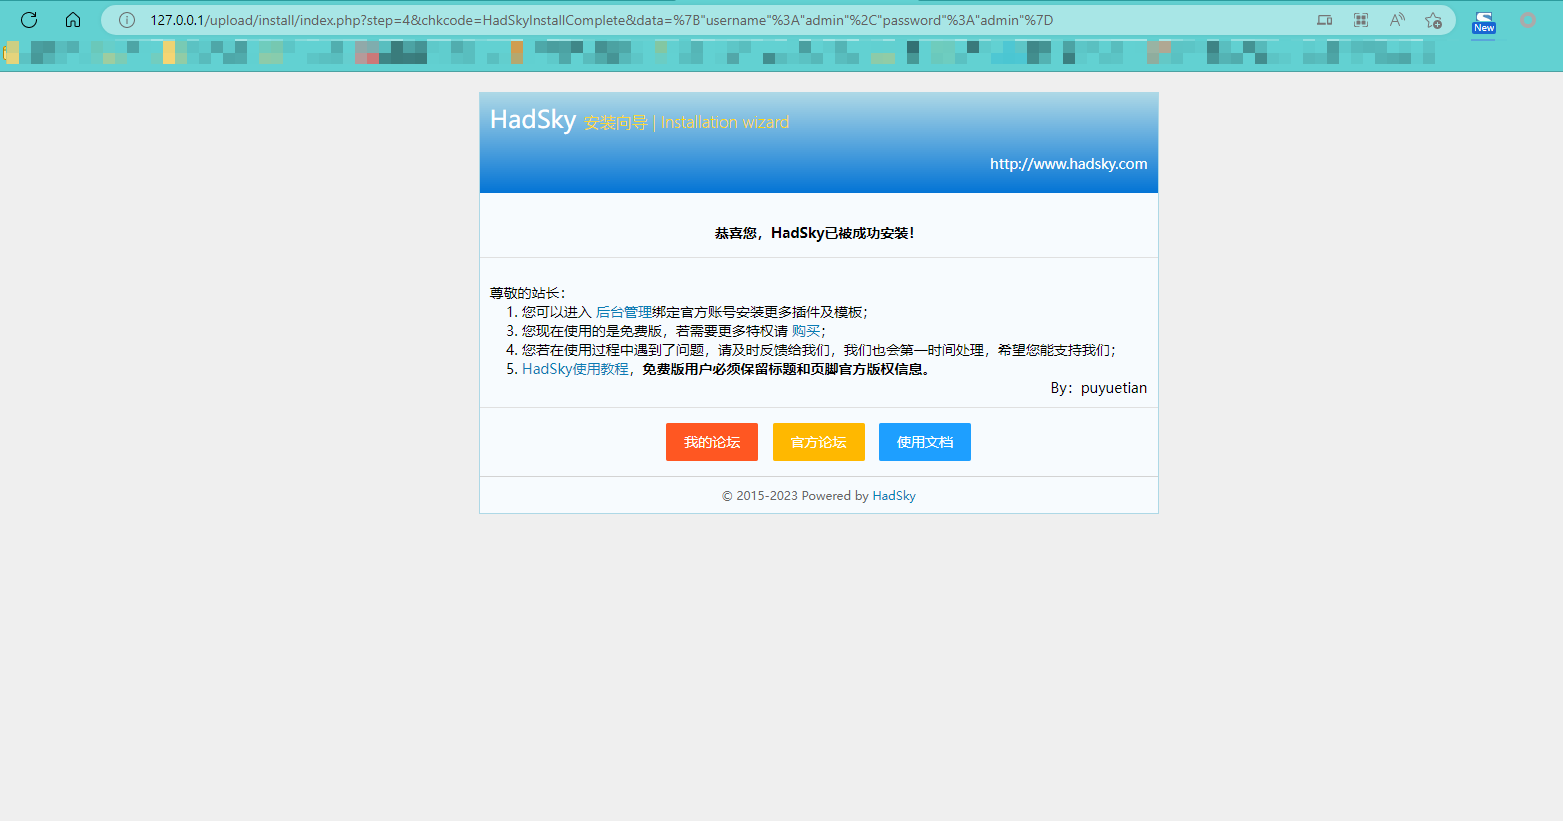The image size is (1563, 821).
Task: Click the http://www.hadsky.com header text
Action: tap(1069, 164)
